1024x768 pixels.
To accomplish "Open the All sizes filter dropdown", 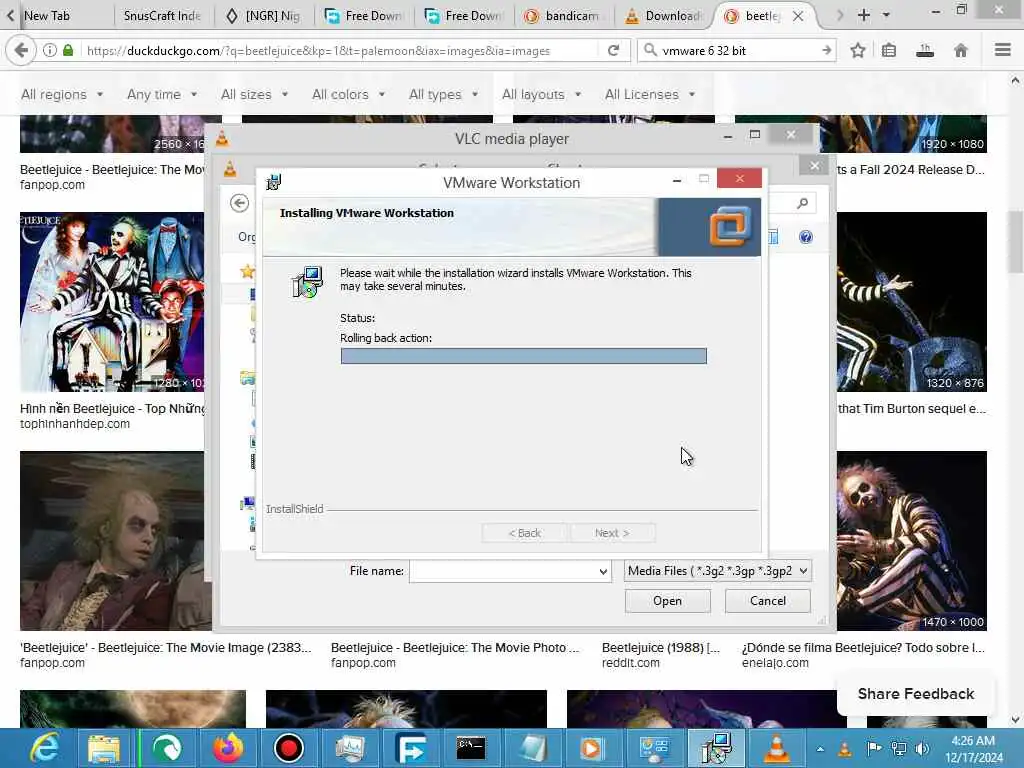I will pos(255,95).
